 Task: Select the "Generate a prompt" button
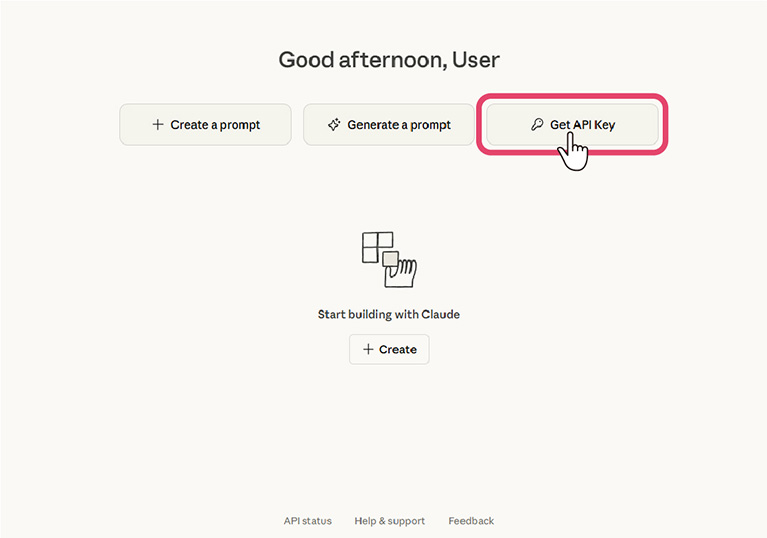(x=389, y=125)
